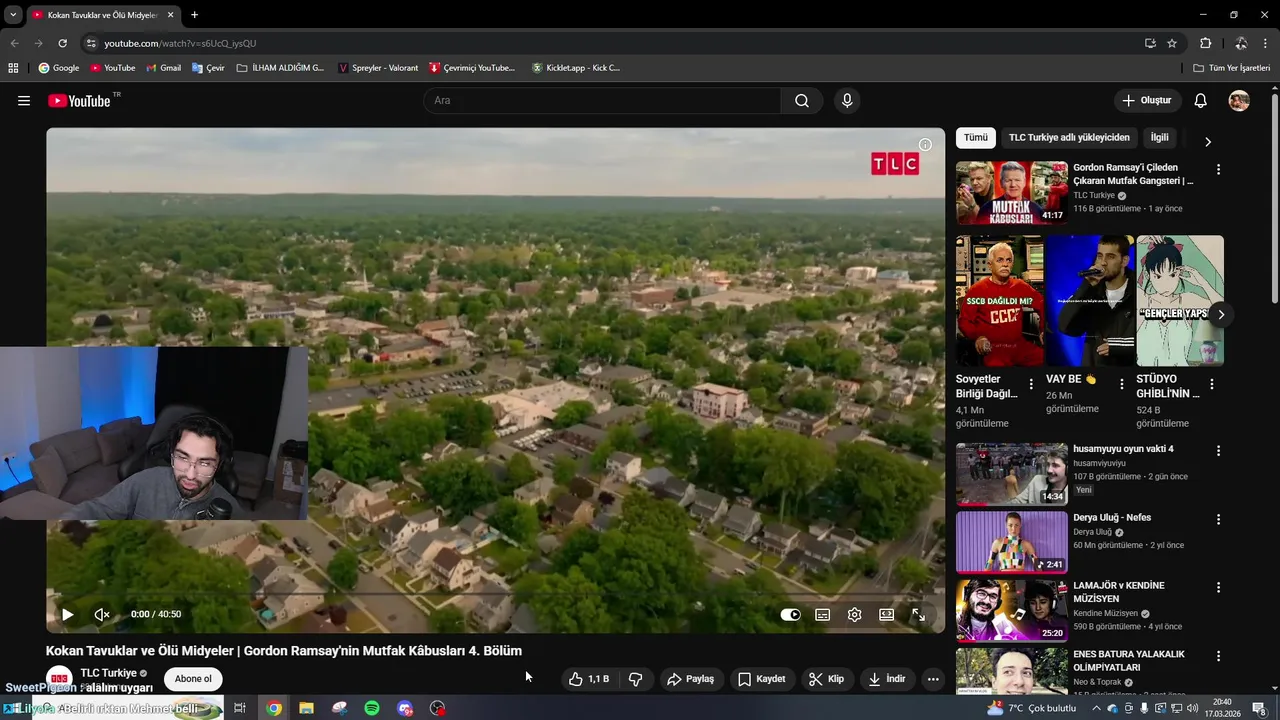The image size is (1280, 720).
Task: Open options for LAMAJÖR v KENDİNE MÜZİSYEN
Action: click(x=1218, y=588)
